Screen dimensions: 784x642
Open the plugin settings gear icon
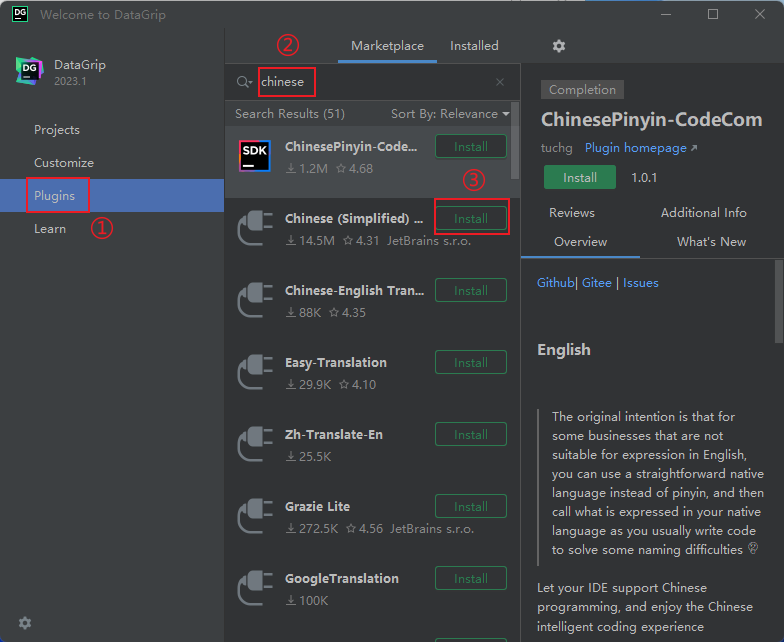click(558, 46)
